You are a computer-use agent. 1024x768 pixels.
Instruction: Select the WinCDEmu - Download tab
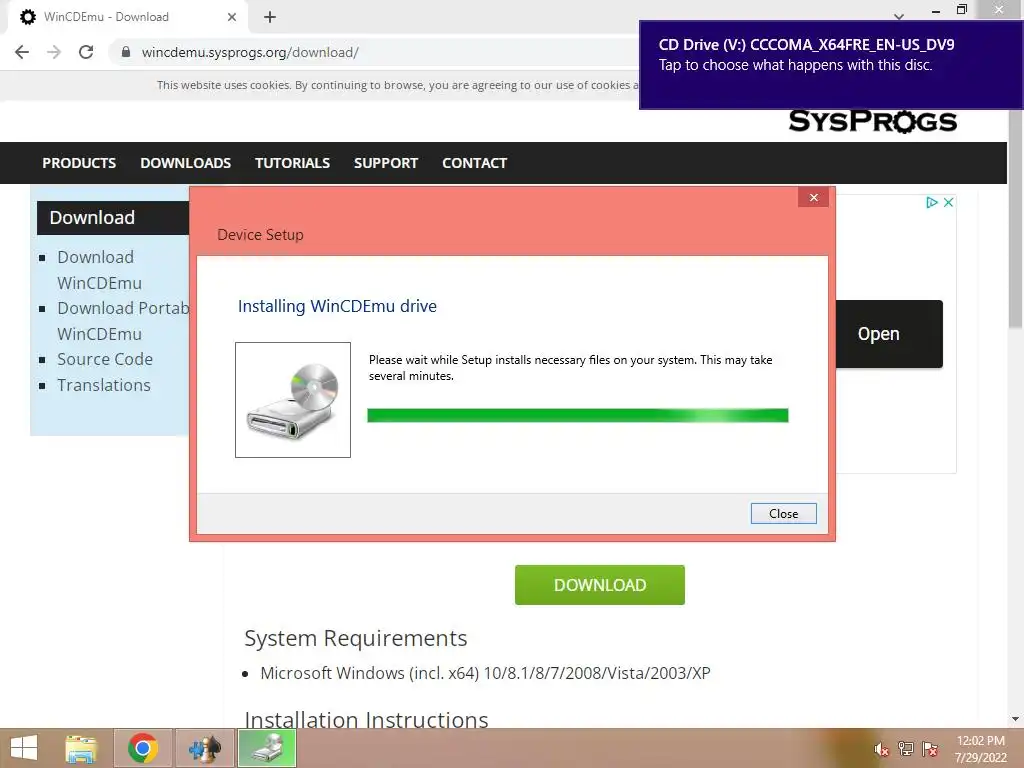pyautogui.click(x=127, y=17)
